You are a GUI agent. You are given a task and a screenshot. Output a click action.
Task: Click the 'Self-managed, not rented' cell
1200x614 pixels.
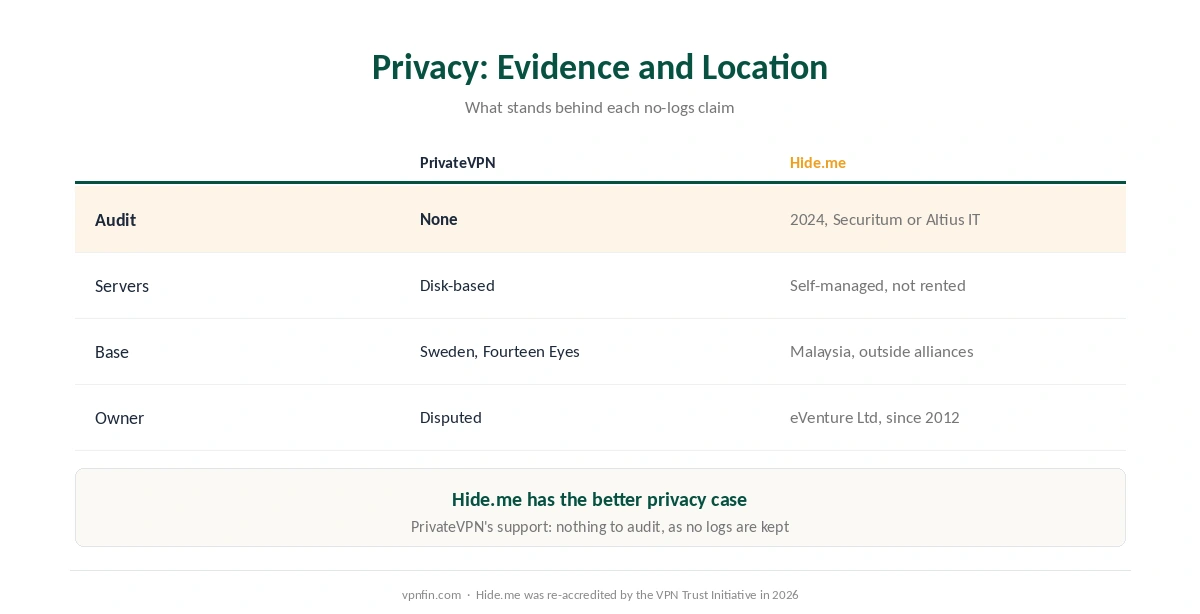click(878, 286)
